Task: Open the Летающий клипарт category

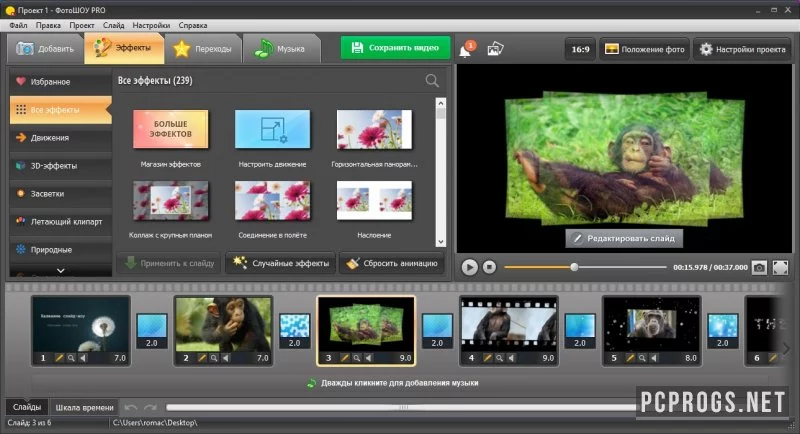Action: coord(61,222)
